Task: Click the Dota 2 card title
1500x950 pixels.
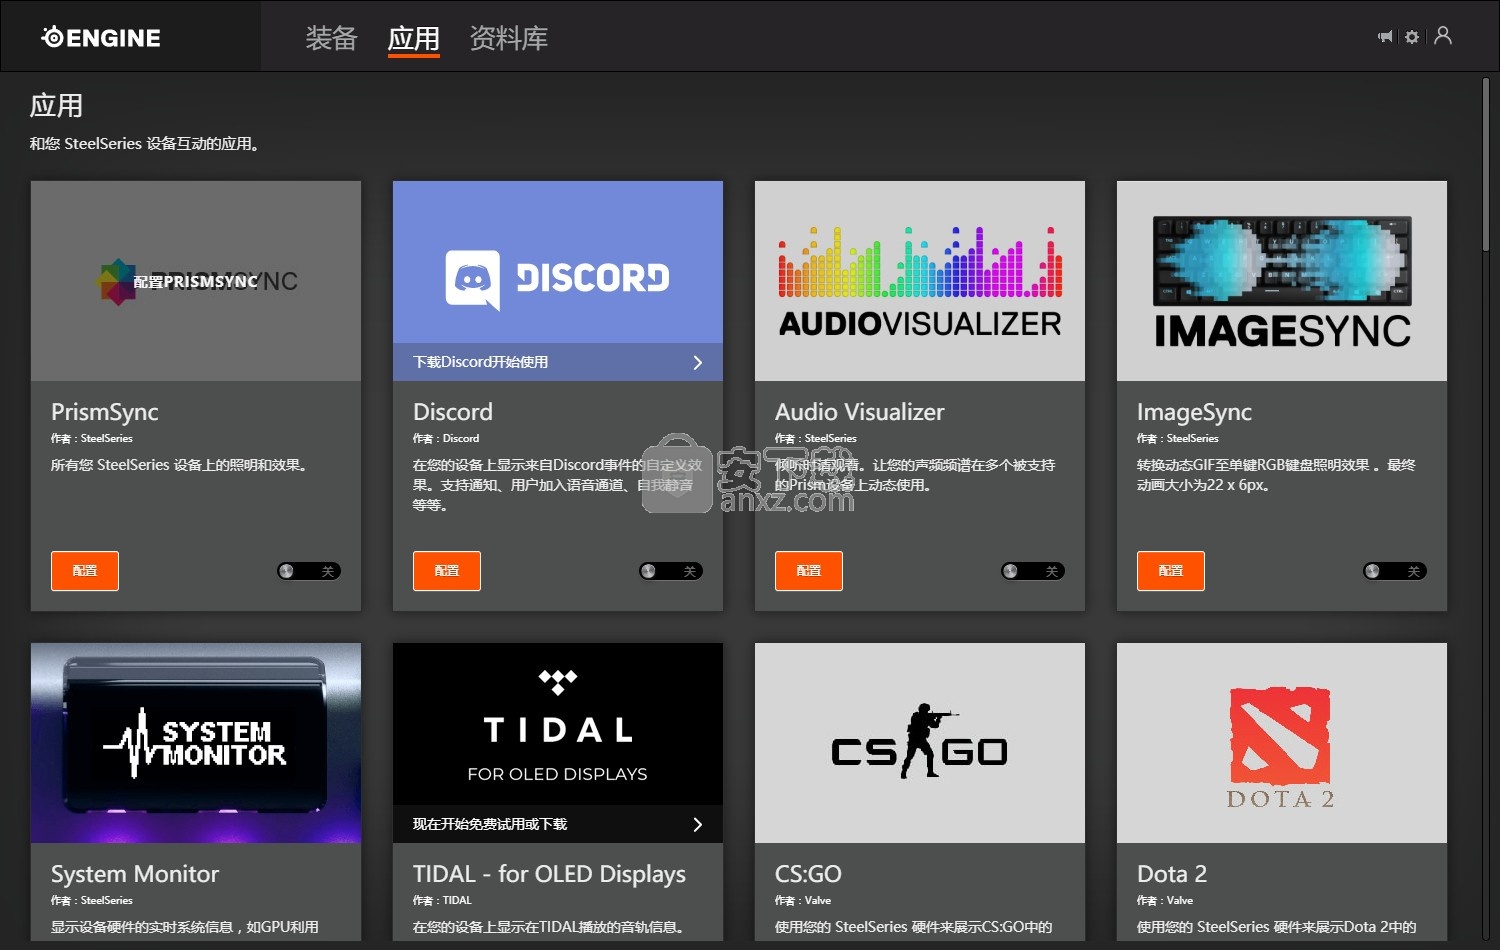Action: [1172, 874]
